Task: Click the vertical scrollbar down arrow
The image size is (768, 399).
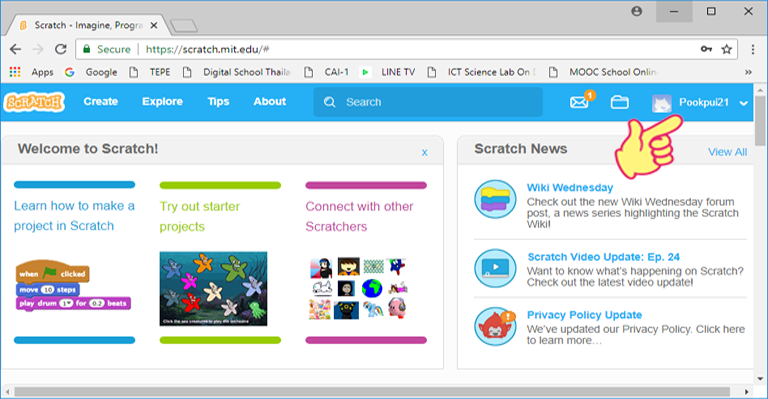Action: [760, 378]
